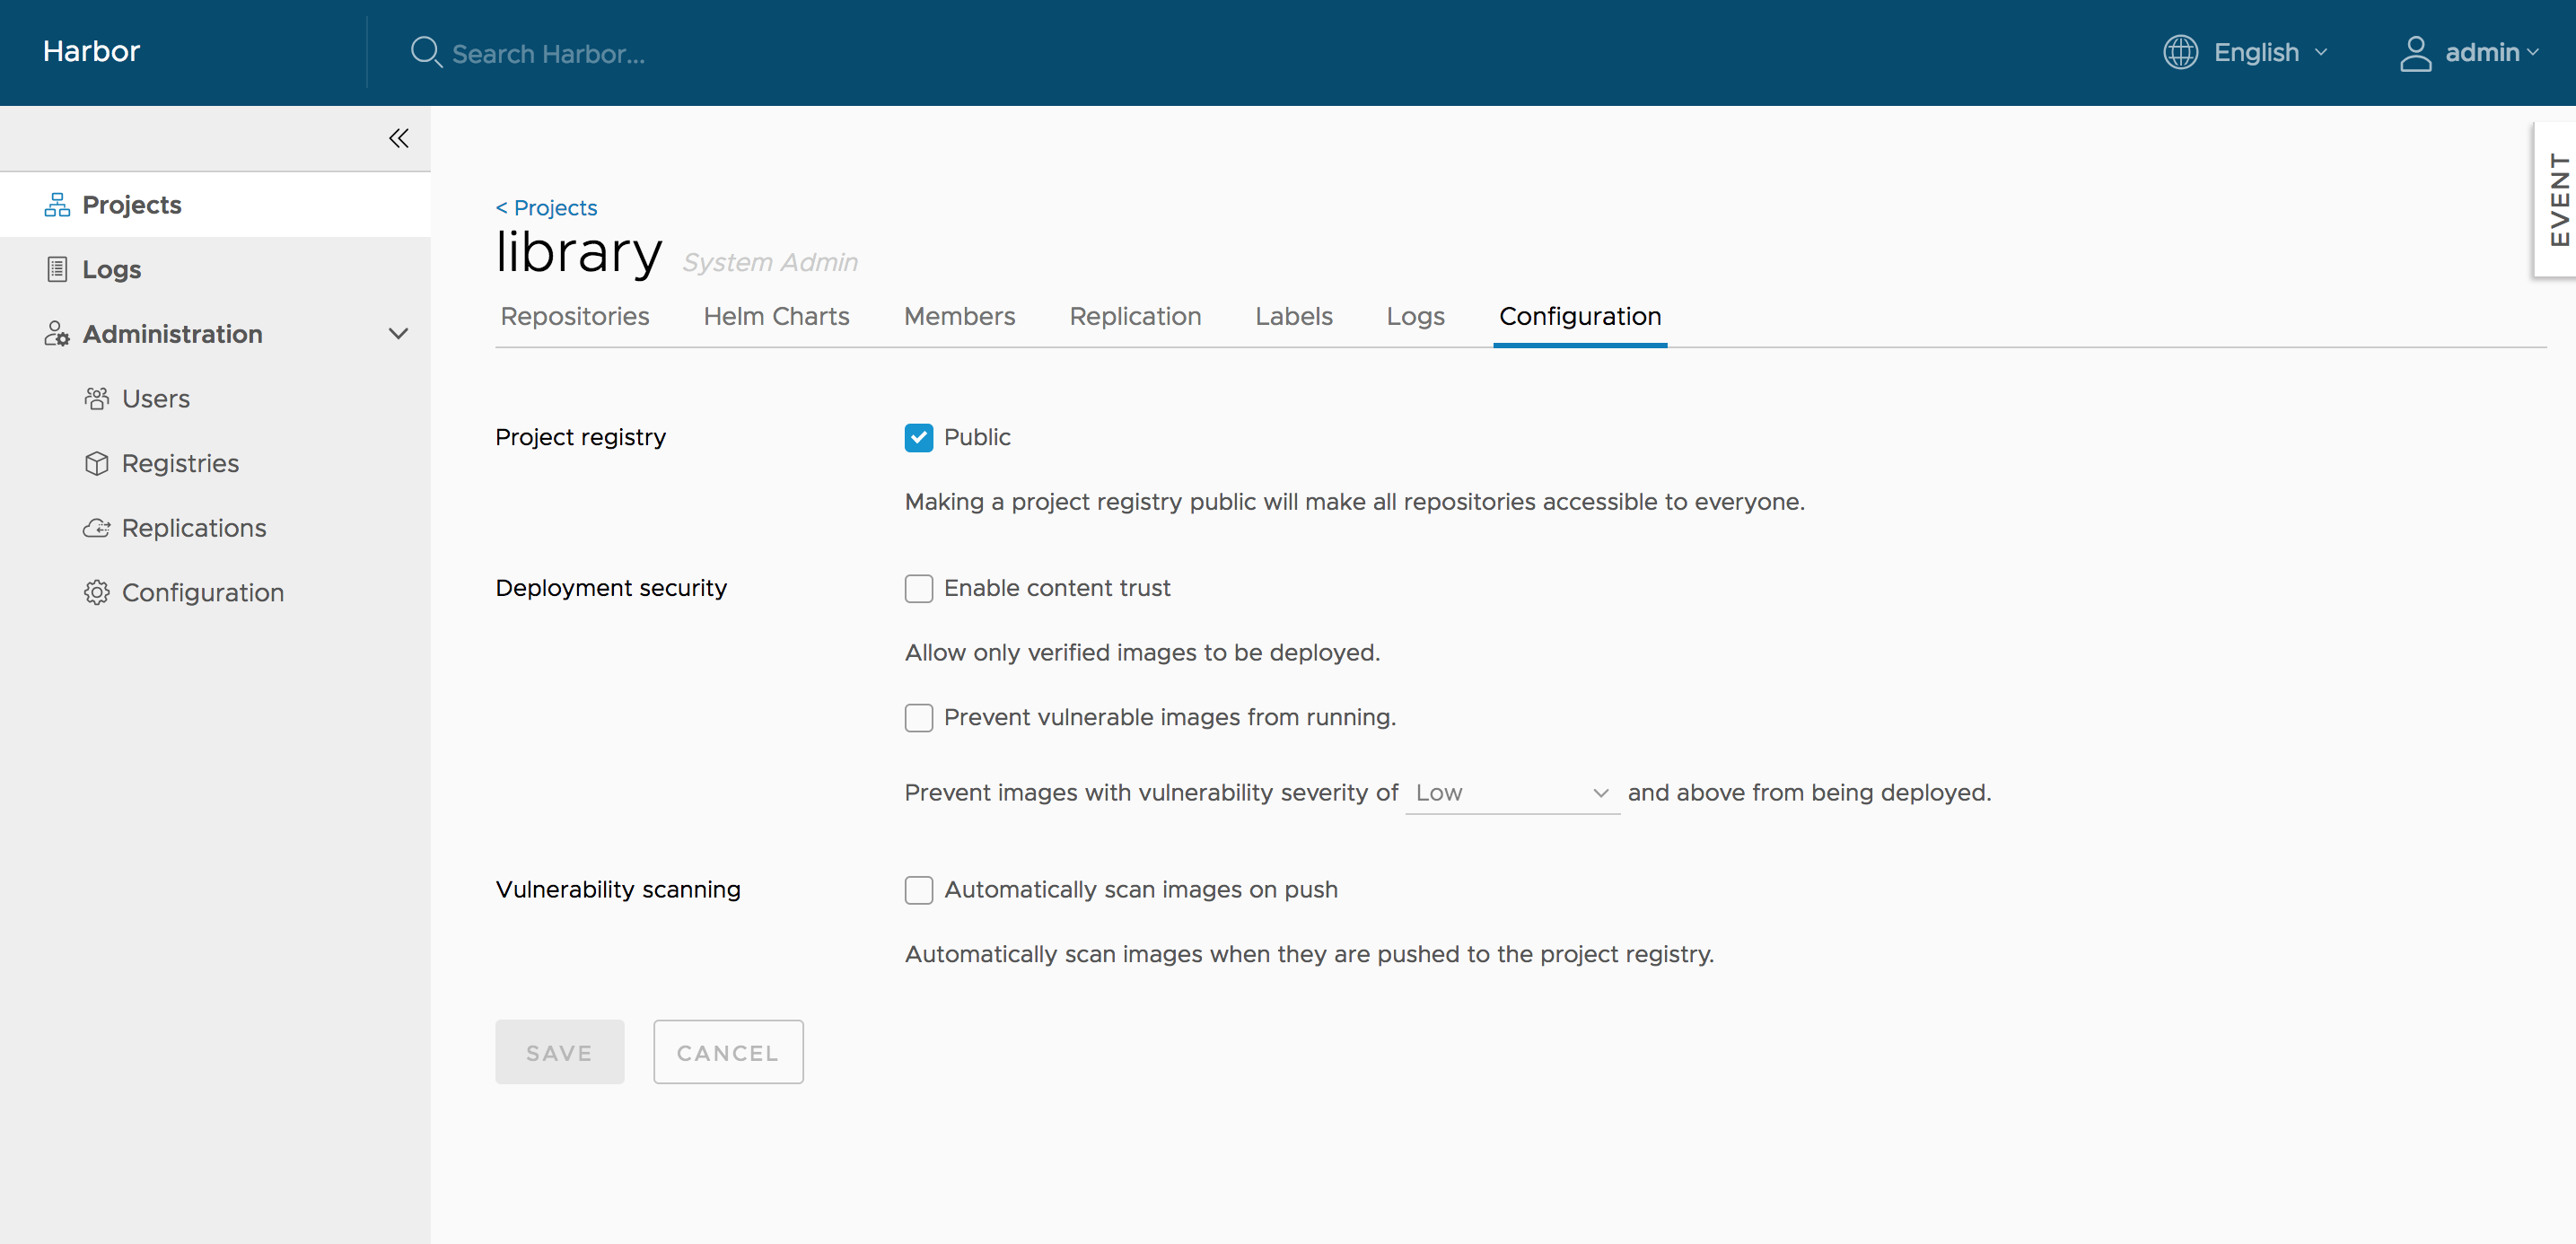Enable content trust checkbox
The height and width of the screenshot is (1244, 2576).
point(918,588)
